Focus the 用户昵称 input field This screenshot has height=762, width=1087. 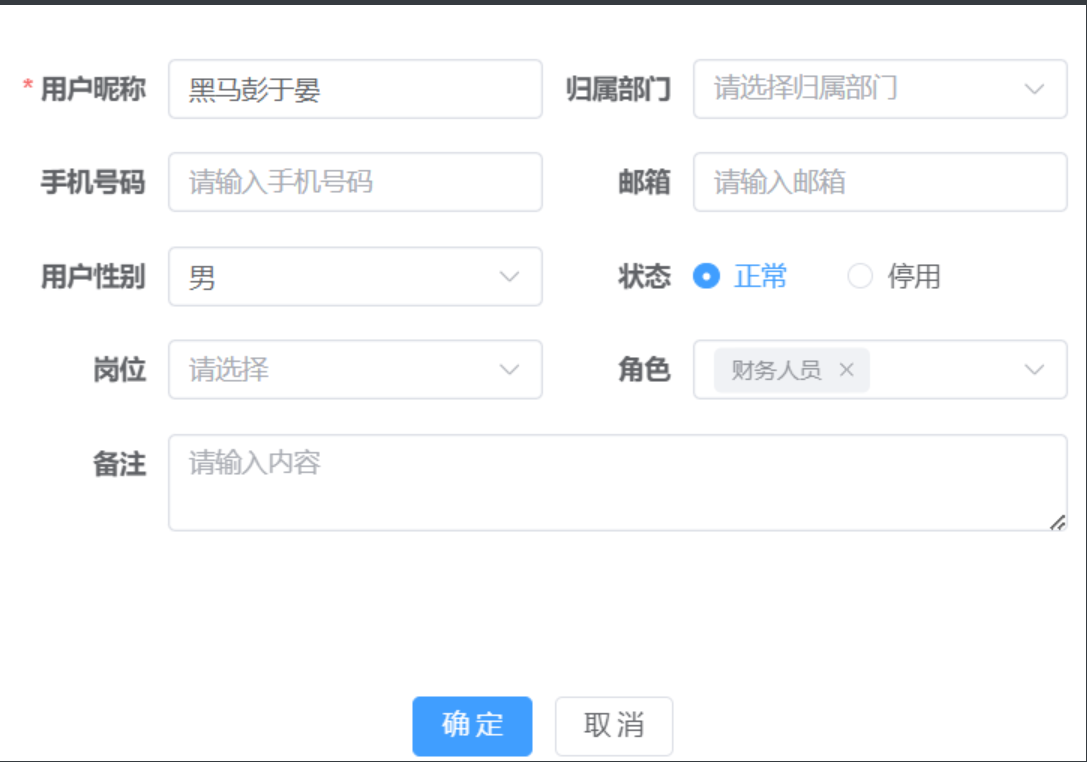tap(355, 89)
